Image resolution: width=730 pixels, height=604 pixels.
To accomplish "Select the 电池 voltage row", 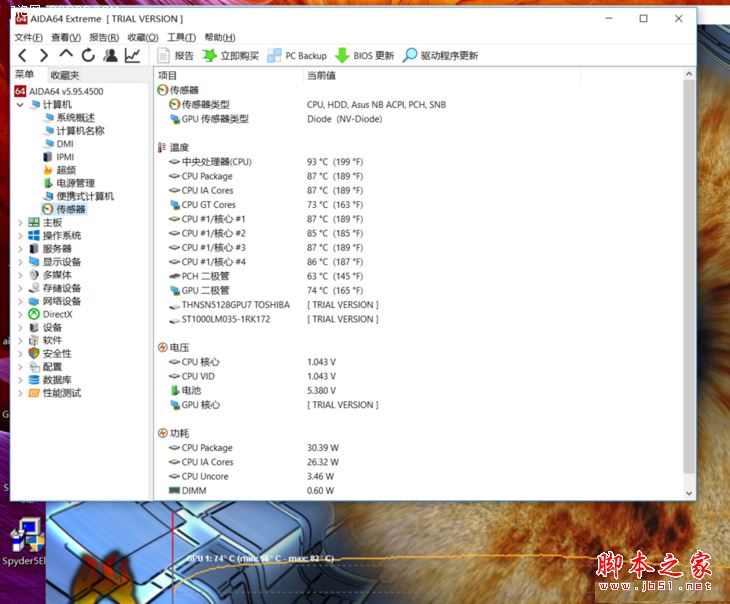I will pos(417,390).
